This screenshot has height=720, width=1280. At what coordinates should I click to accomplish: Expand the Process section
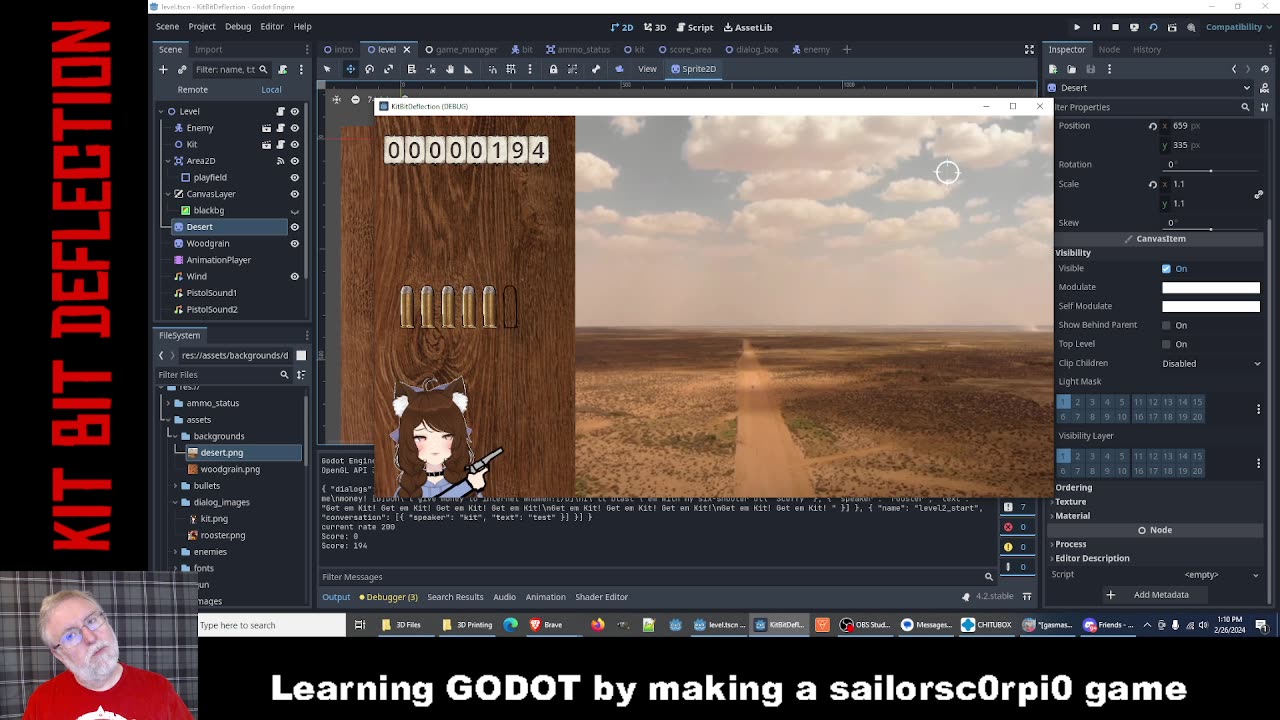click(1070, 544)
